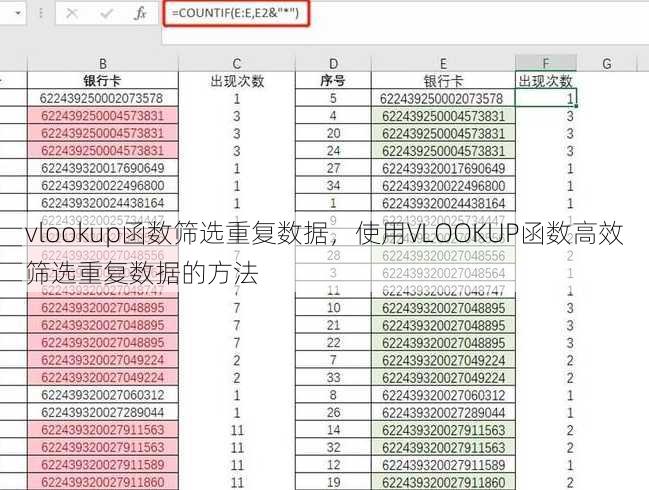Click the 序号 cell with value 20
This screenshot has height=490, width=649.
click(333, 133)
